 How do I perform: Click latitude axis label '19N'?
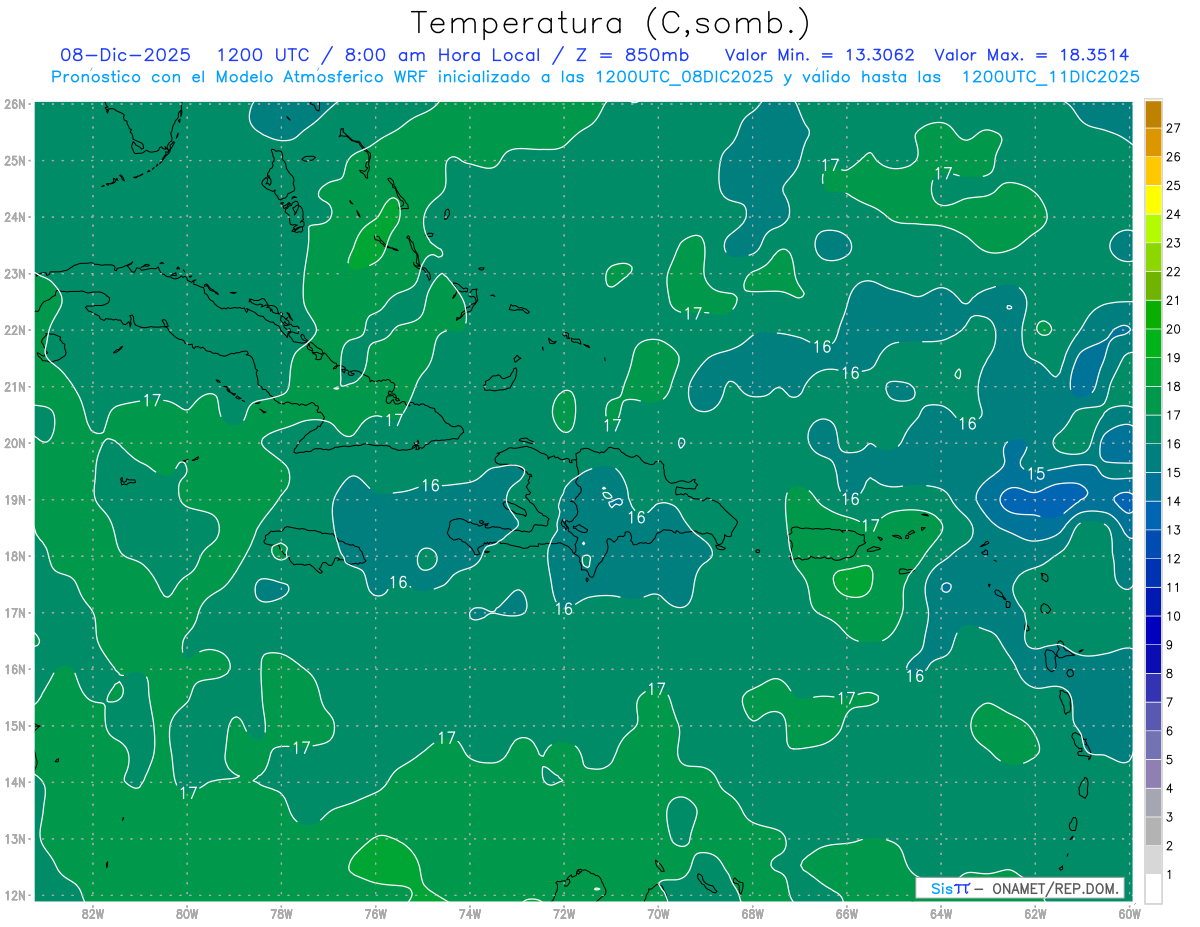click(x=14, y=500)
